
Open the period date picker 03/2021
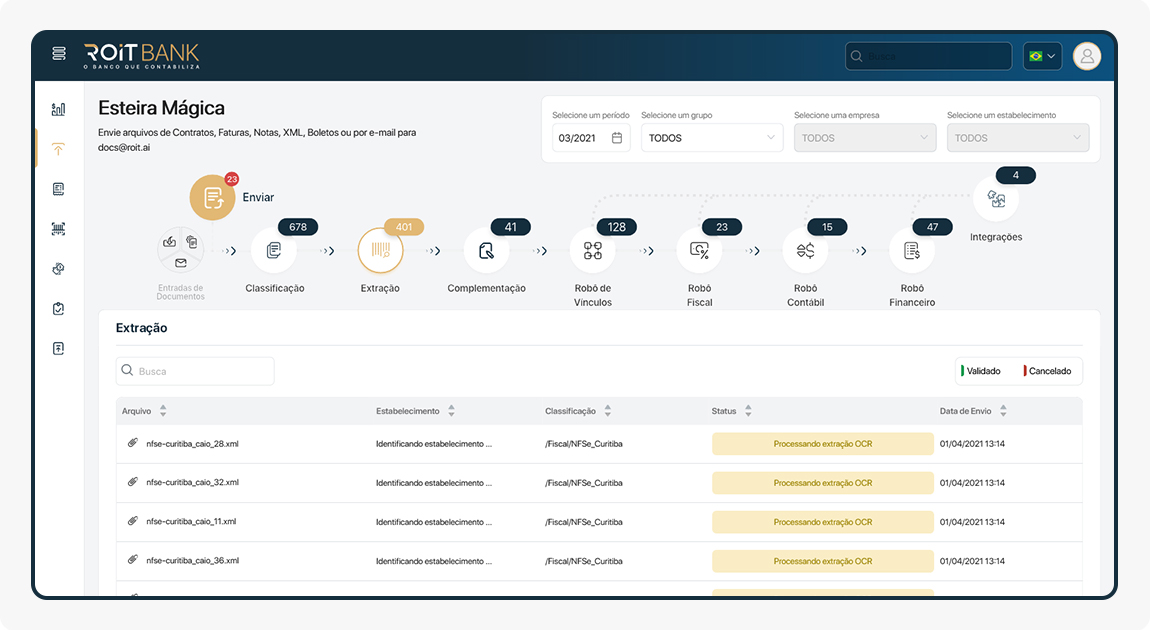click(x=590, y=138)
